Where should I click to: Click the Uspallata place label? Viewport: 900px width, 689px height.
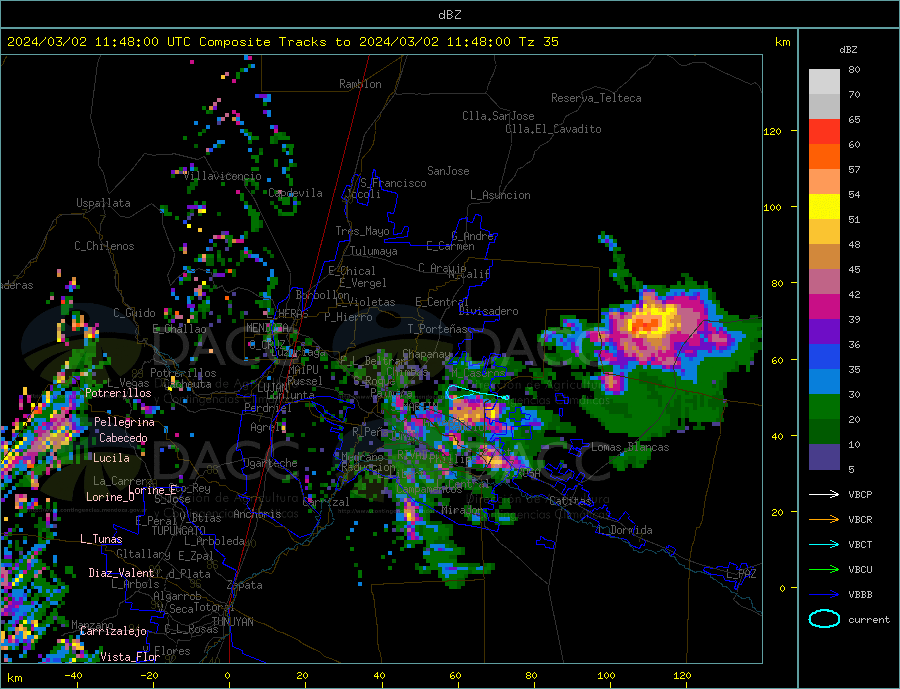coord(103,203)
